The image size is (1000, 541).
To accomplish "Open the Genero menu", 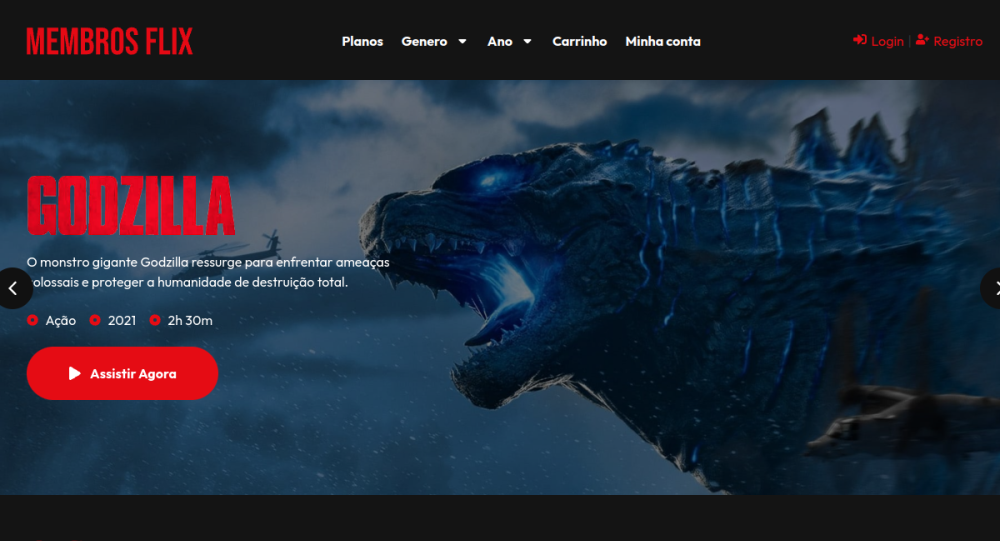I will [424, 41].
